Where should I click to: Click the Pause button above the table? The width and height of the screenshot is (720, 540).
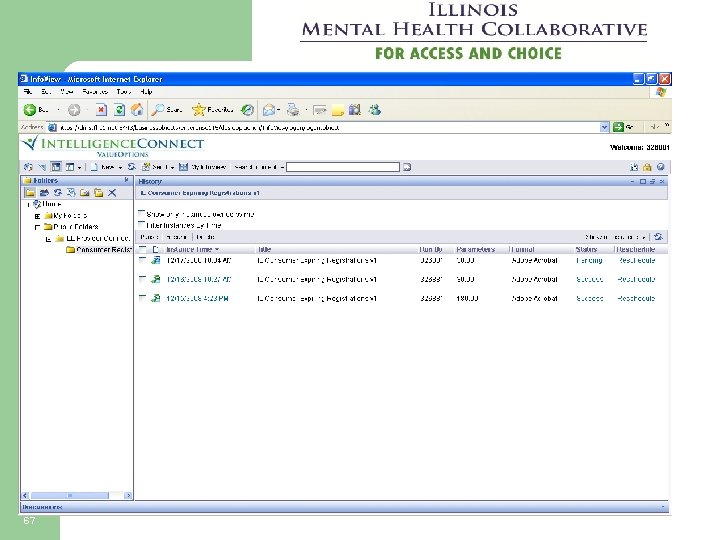[x=149, y=237]
